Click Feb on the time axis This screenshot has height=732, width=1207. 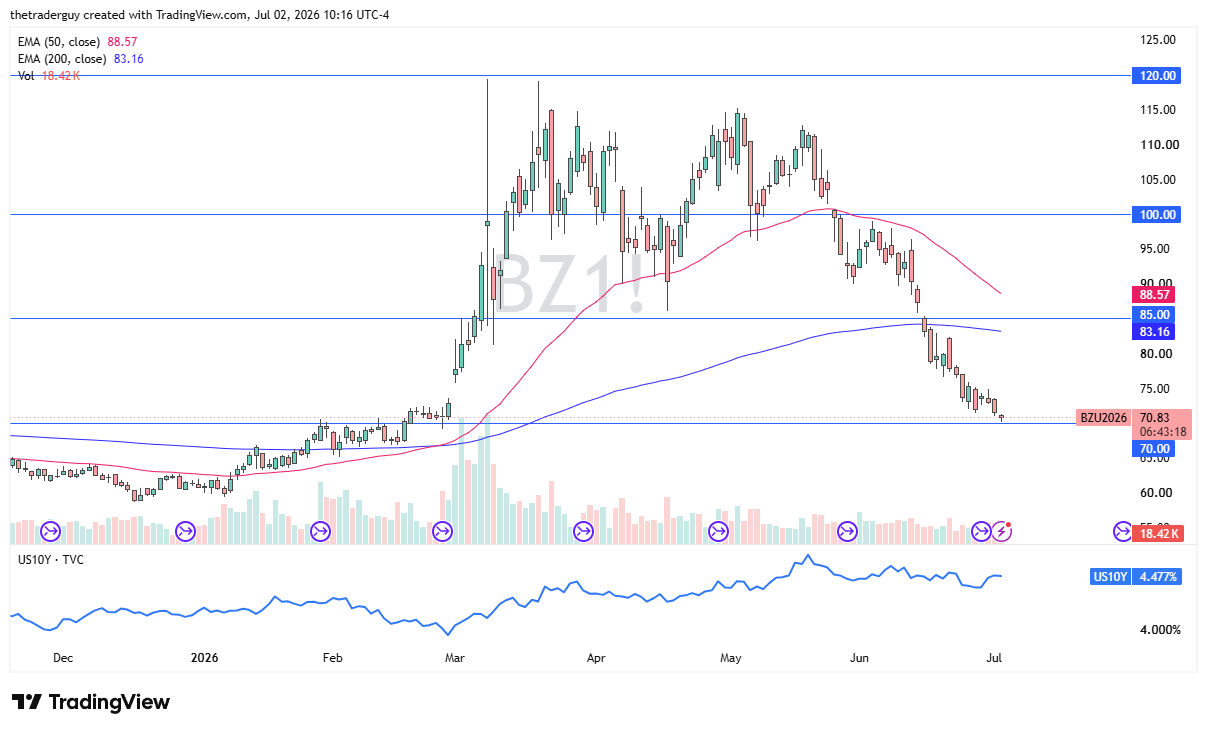(x=332, y=658)
